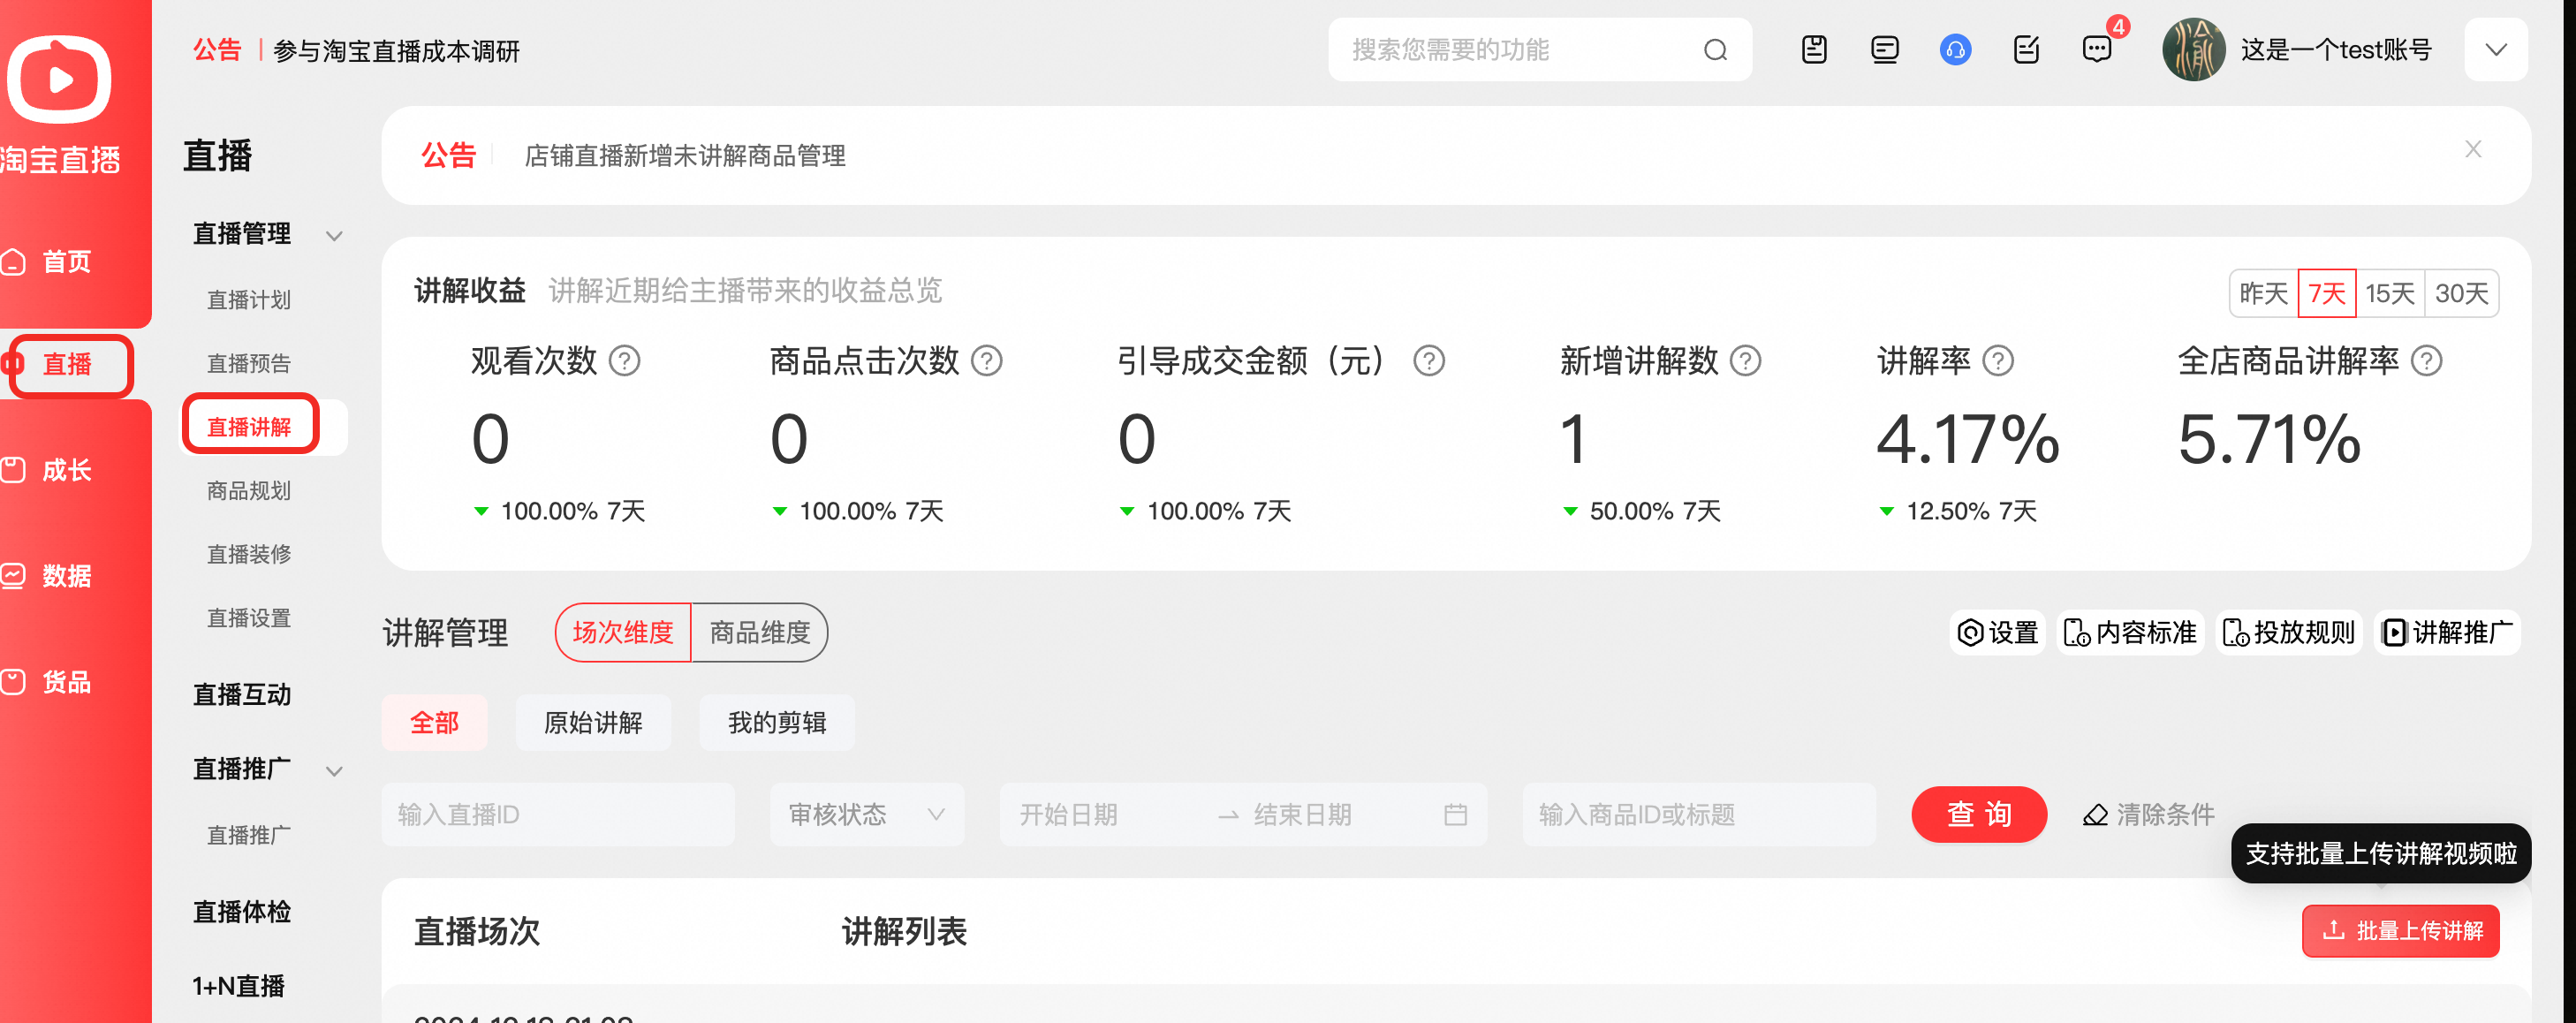
Task: Select the 30天 time range
Action: (x=2461, y=293)
